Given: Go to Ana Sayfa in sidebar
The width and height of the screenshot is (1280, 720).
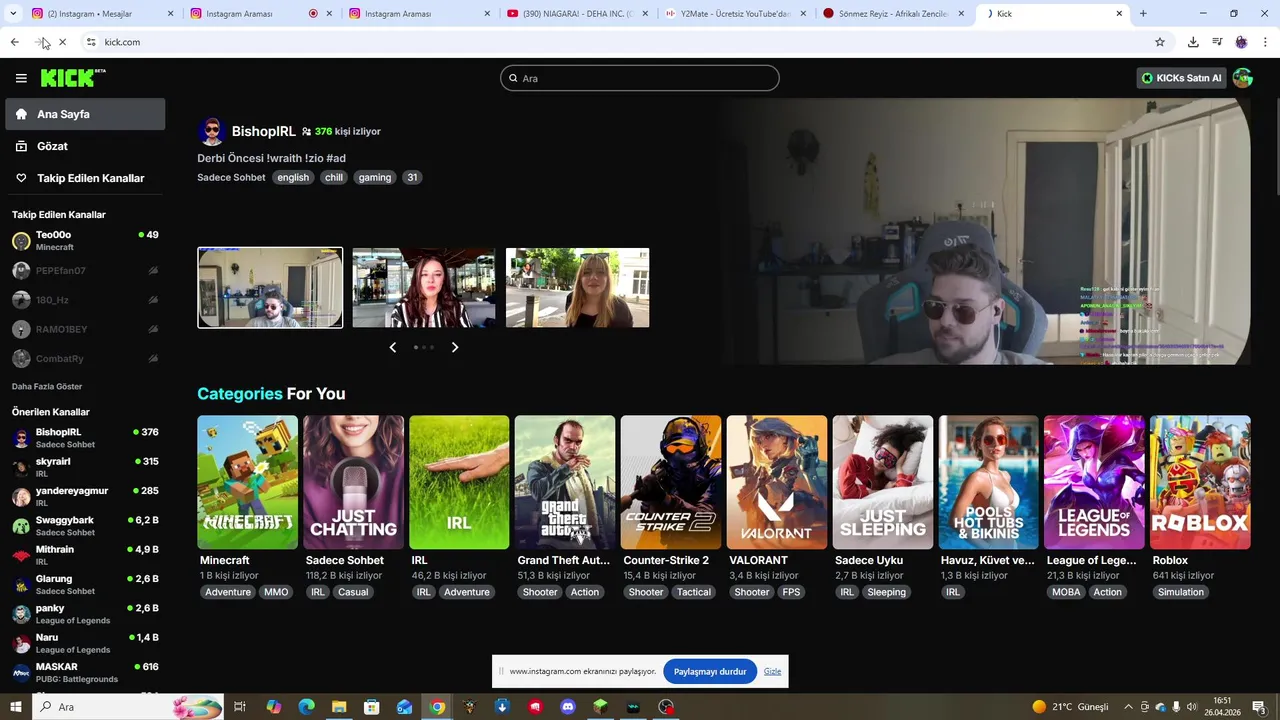Looking at the screenshot, I should pos(85,114).
